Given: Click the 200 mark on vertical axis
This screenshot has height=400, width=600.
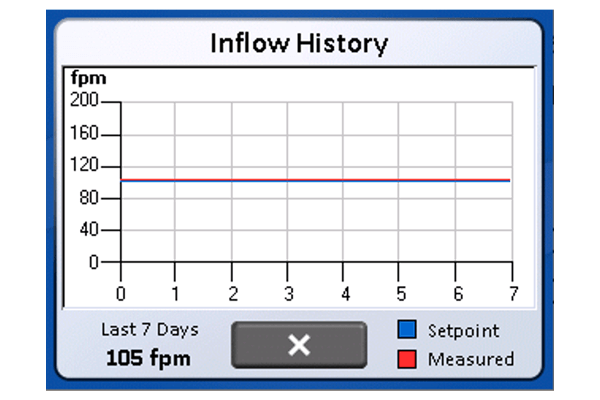Looking at the screenshot, I should pos(85,101).
